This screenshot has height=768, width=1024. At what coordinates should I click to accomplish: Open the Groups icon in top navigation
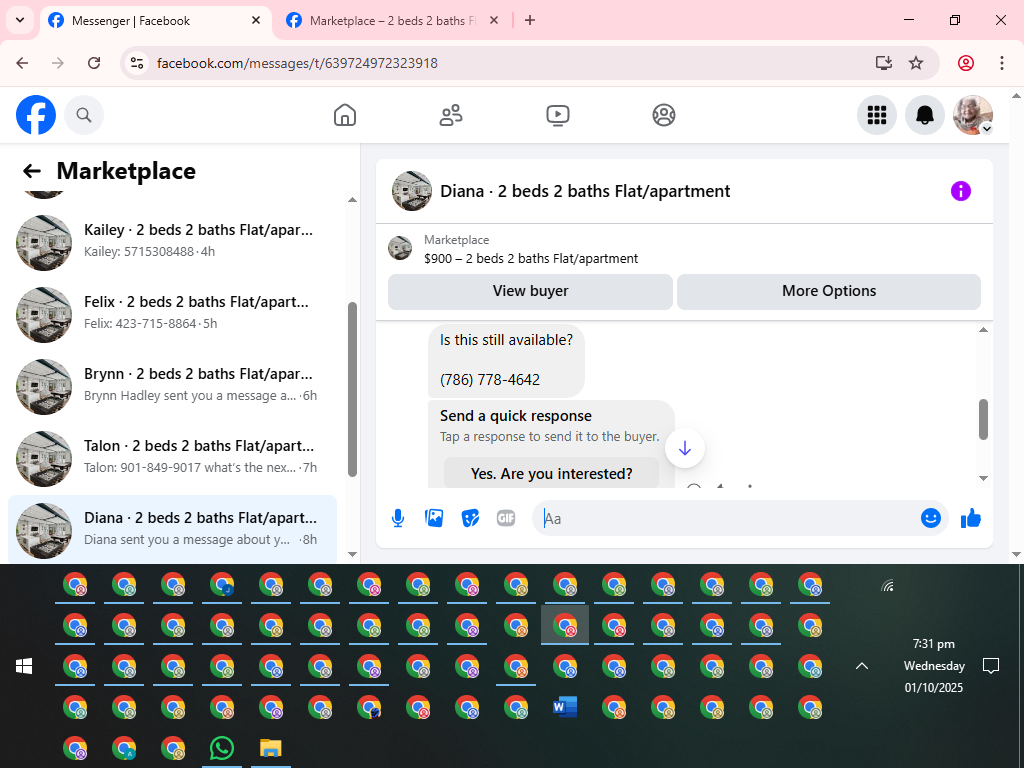[x=664, y=115]
